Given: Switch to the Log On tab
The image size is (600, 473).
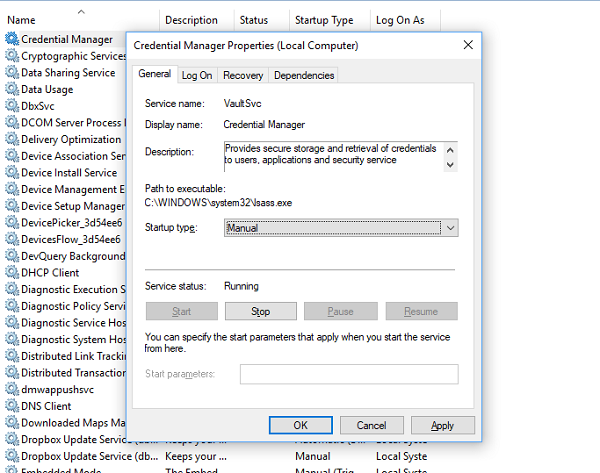Looking at the screenshot, I should click(x=197, y=75).
